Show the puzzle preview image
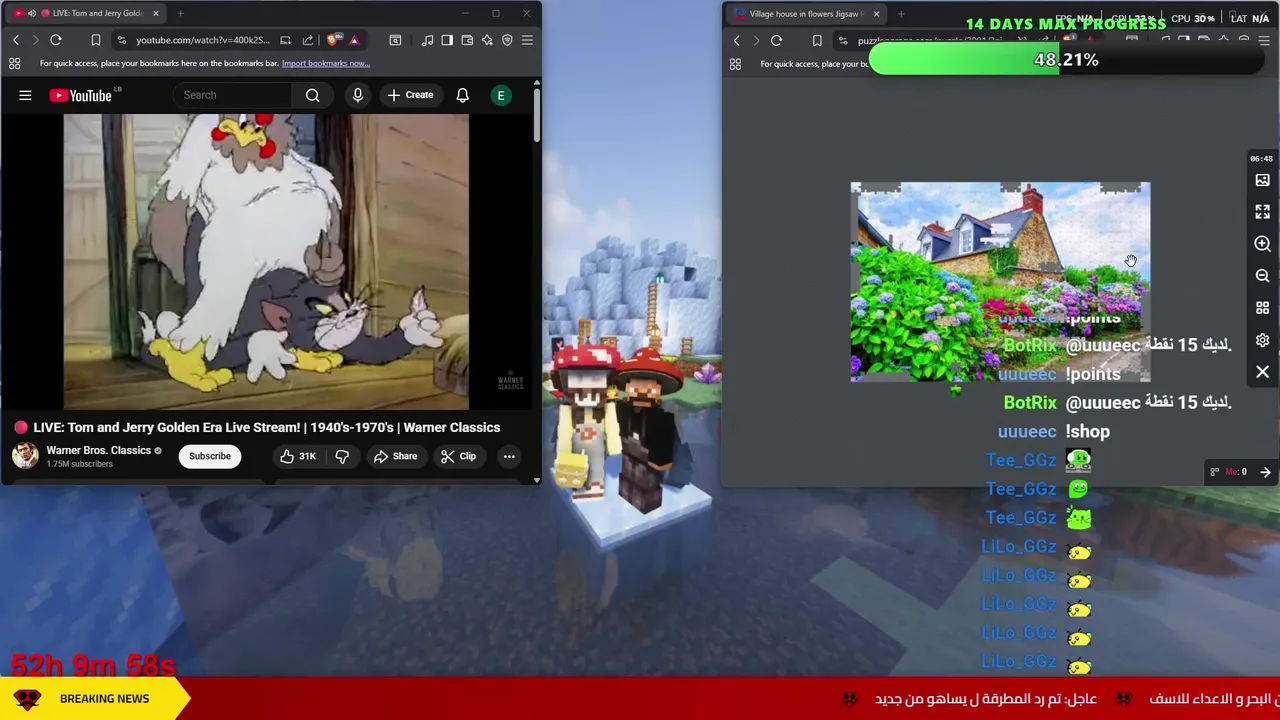Viewport: 1280px width, 720px height. tap(1262, 180)
